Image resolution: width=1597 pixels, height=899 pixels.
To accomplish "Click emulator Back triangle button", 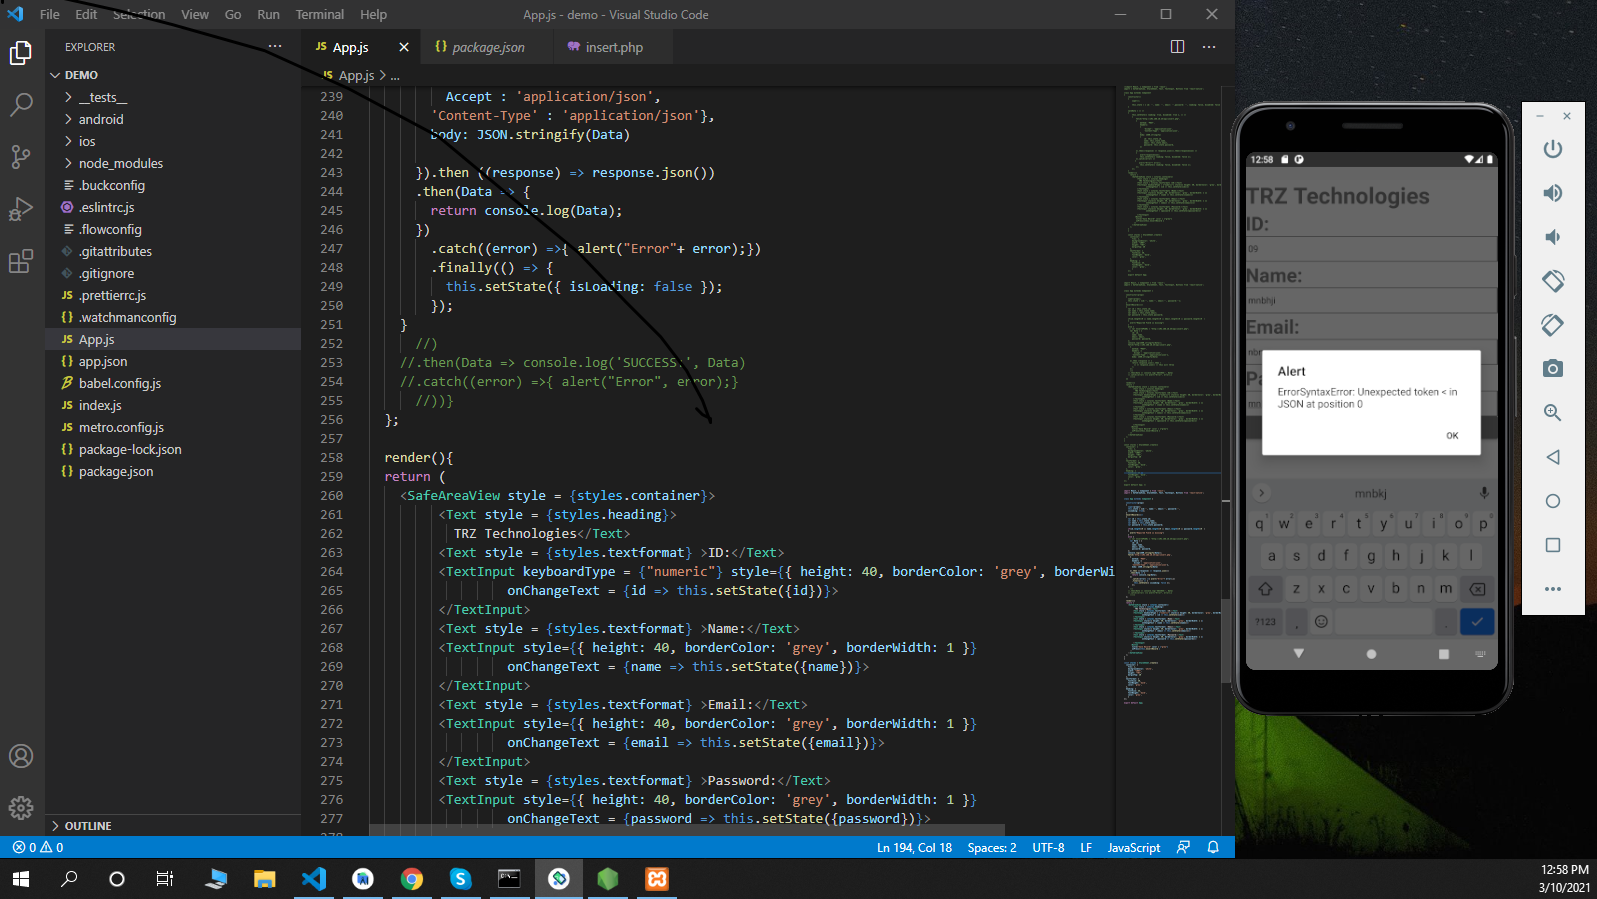I will click(x=1553, y=457).
